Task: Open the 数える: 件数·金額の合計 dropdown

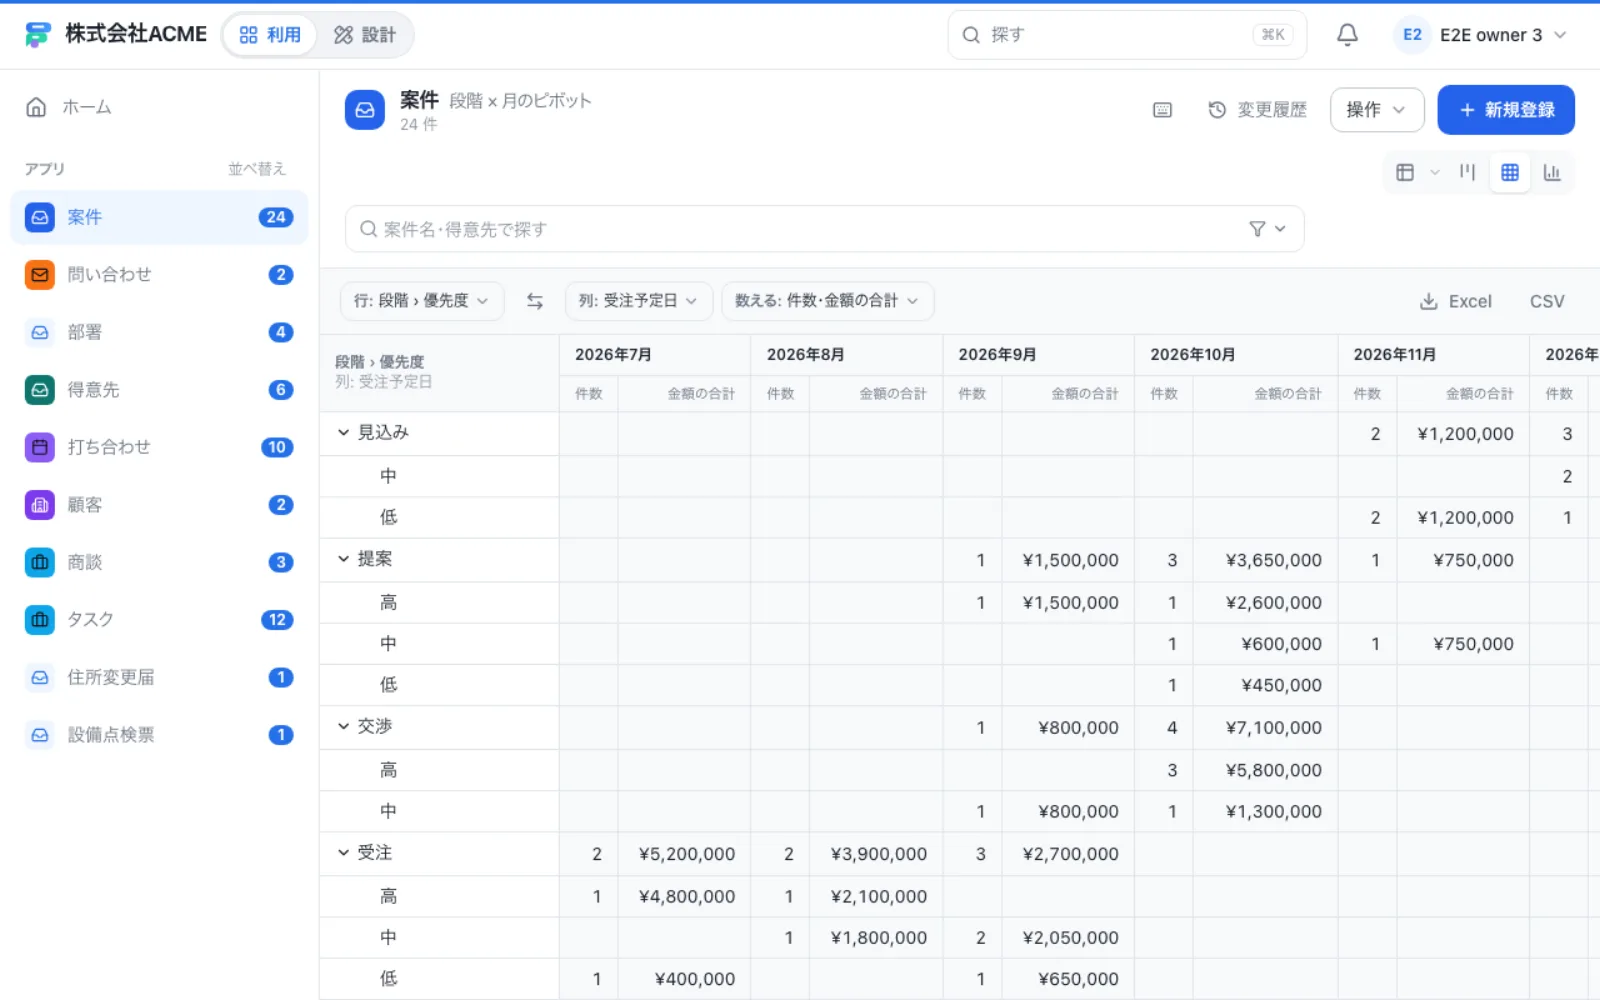Action: pyautogui.click(x=827, y=301)
